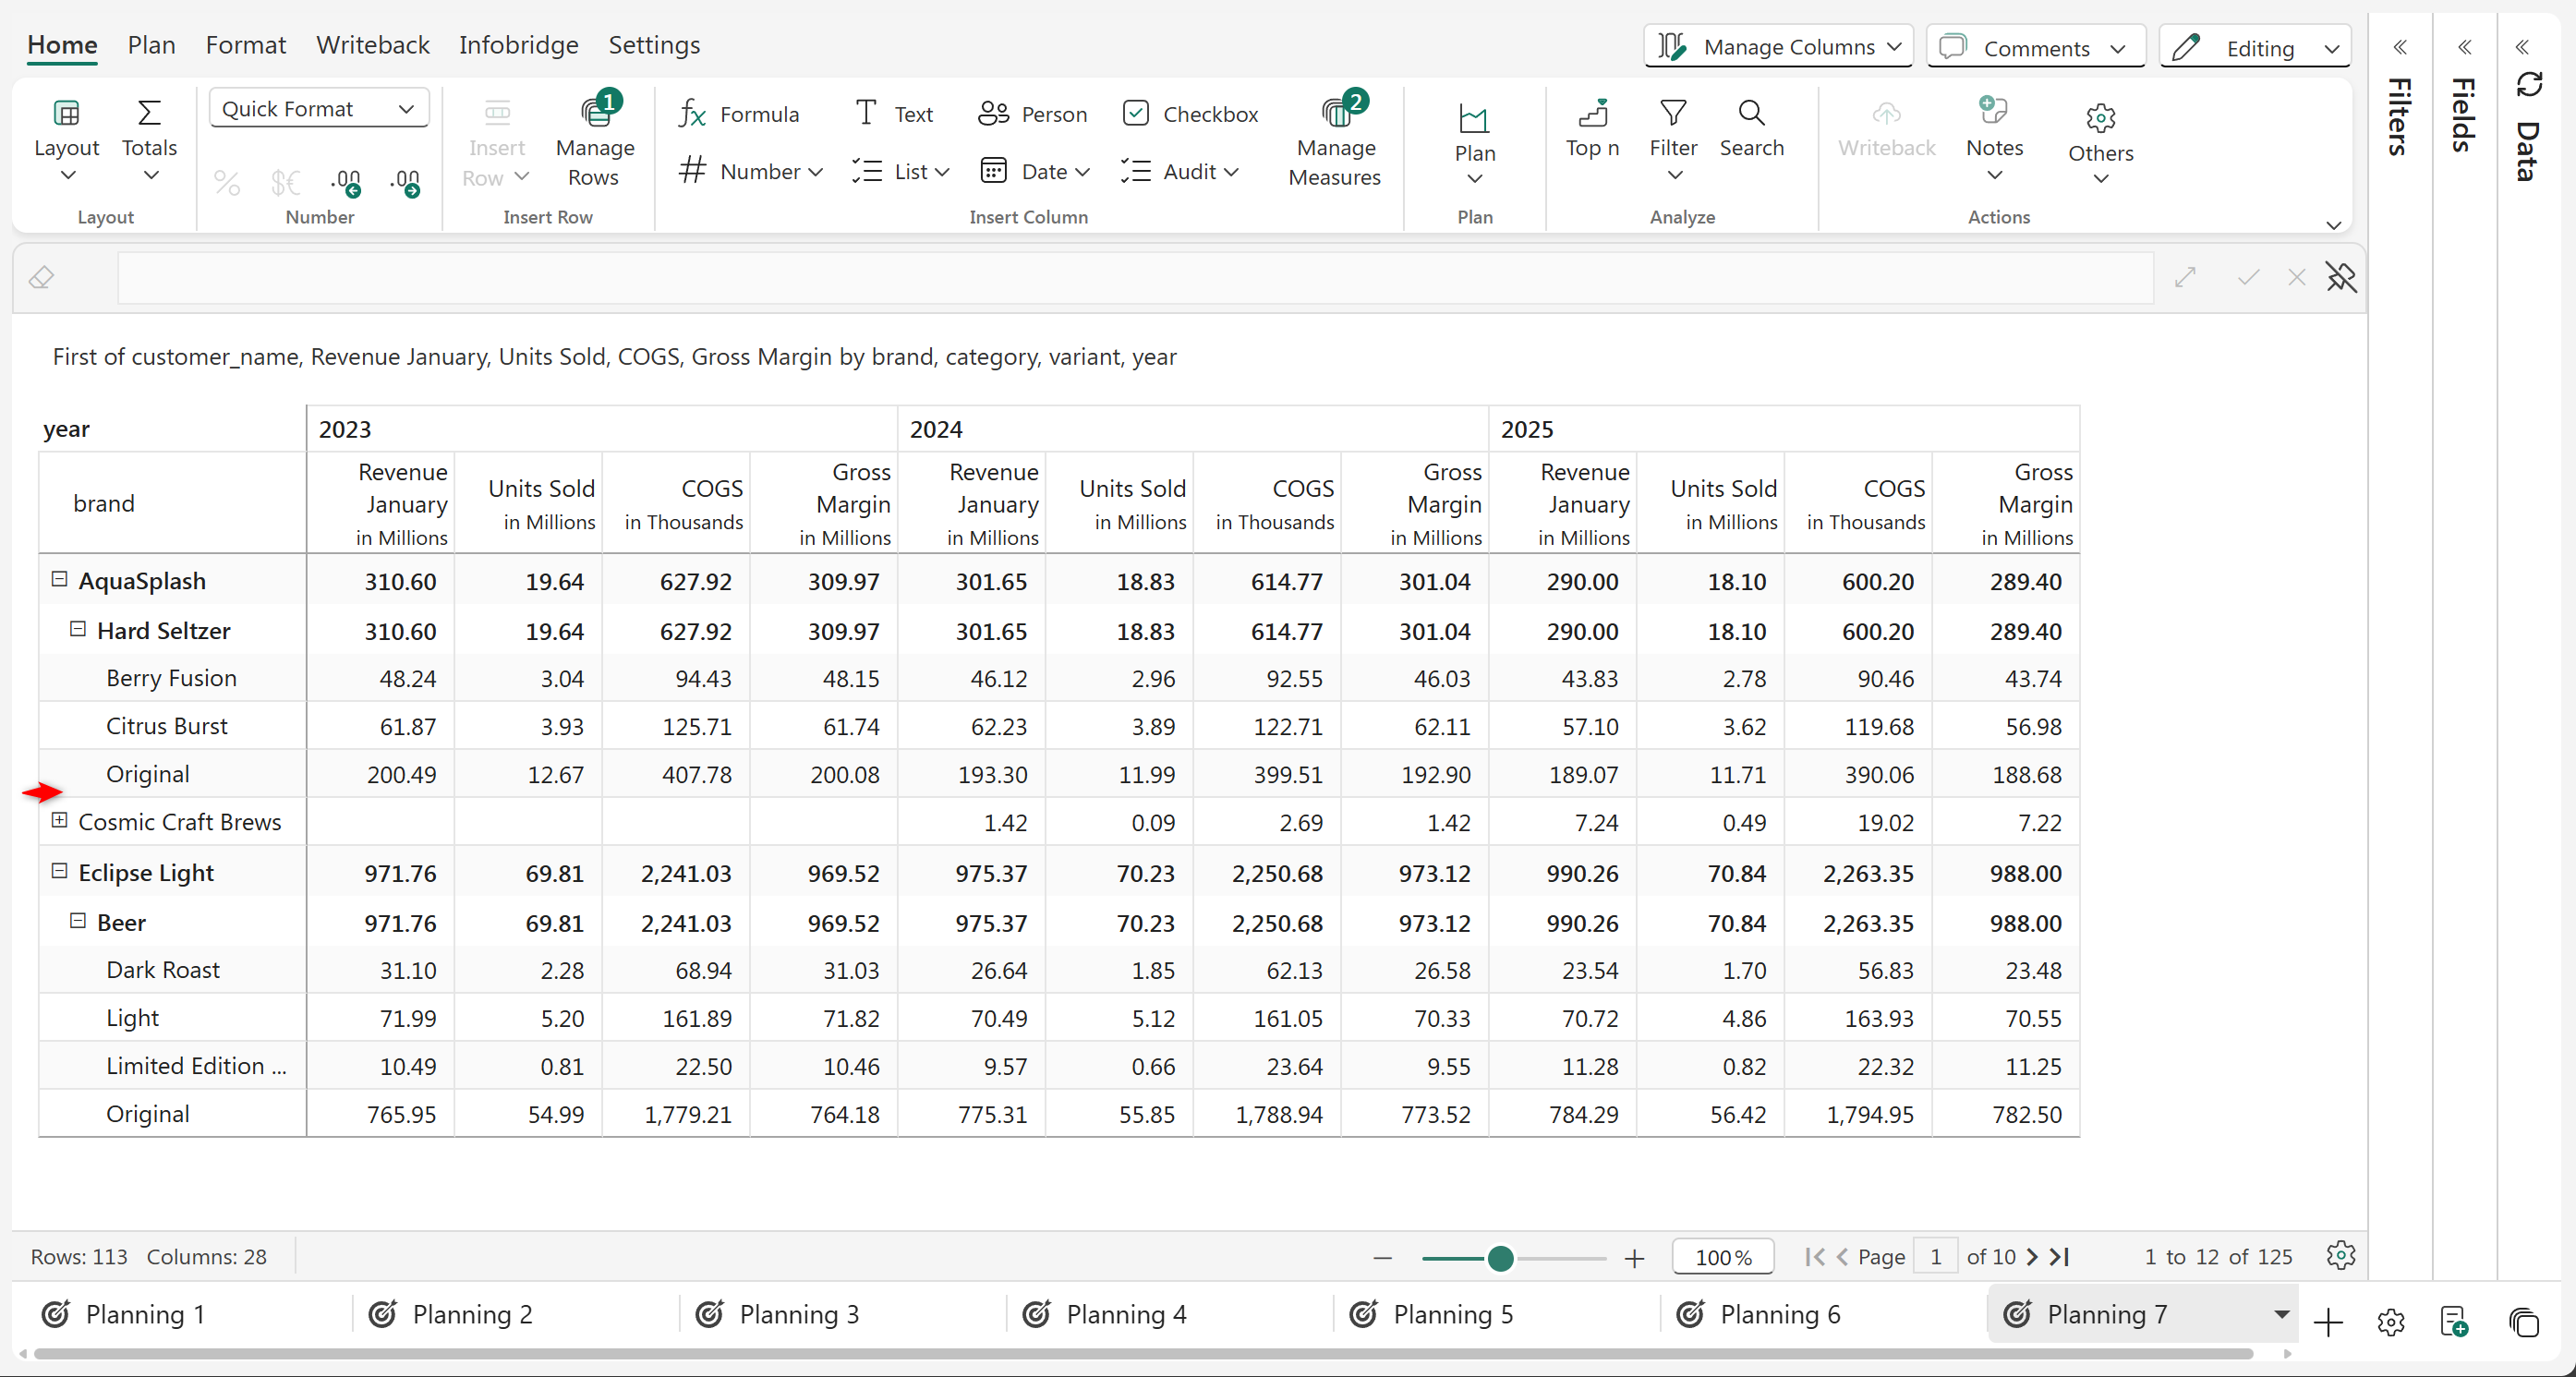
Task: Open the Manage Columns dropdown
Action: (x=1778, y=47)
